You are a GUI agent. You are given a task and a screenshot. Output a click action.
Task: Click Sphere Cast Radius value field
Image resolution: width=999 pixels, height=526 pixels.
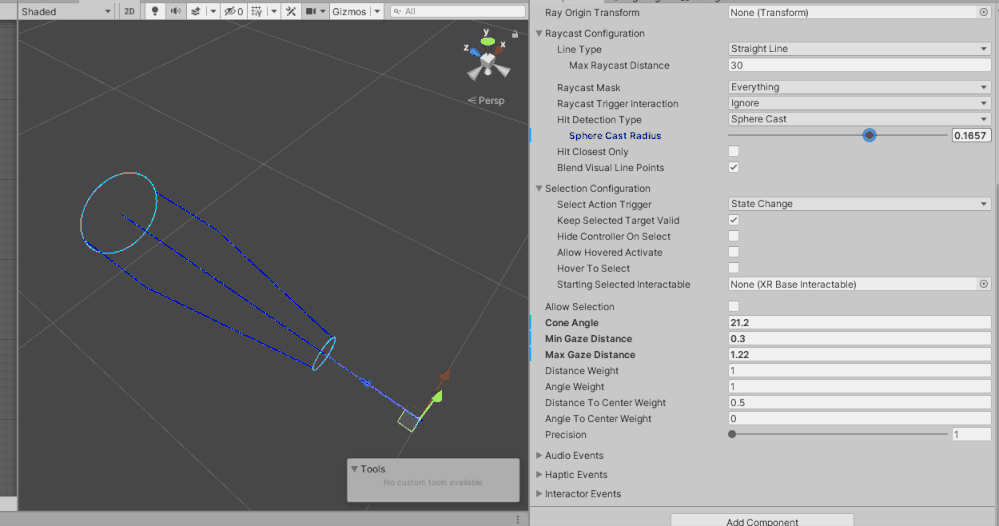[971, 135]
